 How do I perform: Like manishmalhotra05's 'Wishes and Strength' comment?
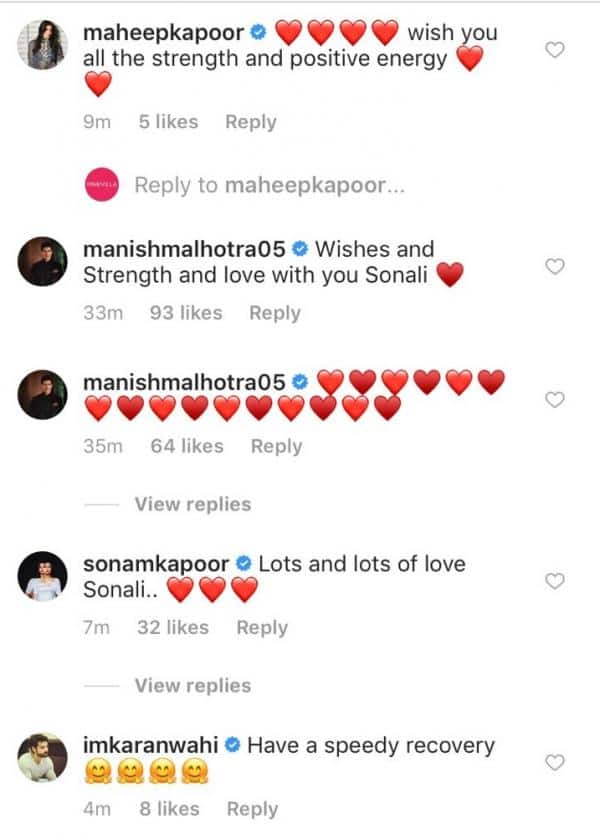(x=558, y=265)
